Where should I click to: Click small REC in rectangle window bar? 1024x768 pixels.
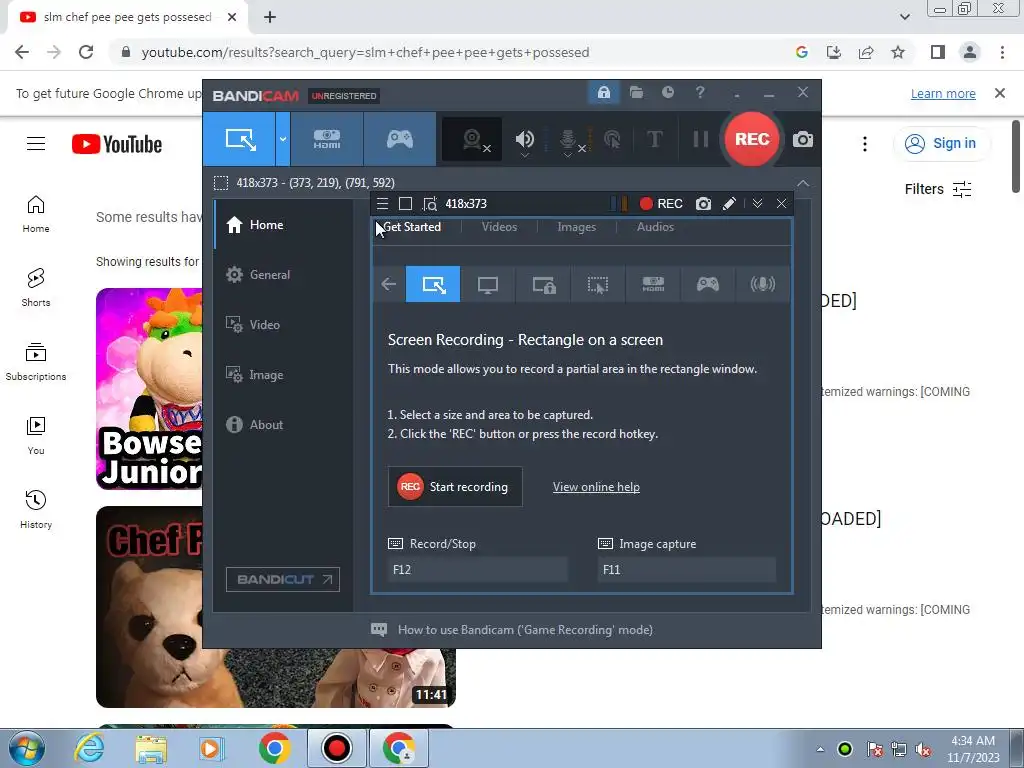[661, 204]
